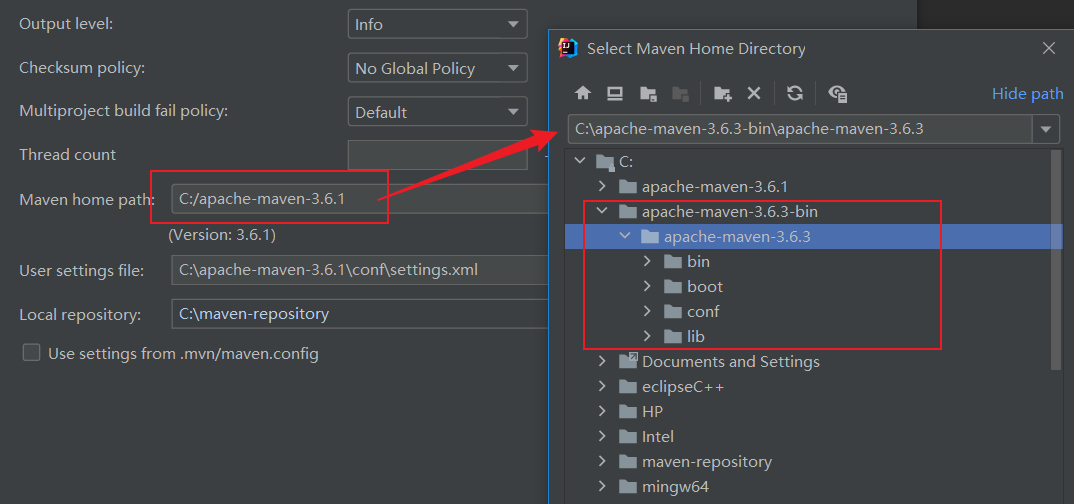Expand the maven-repository folder

(602, 462)
